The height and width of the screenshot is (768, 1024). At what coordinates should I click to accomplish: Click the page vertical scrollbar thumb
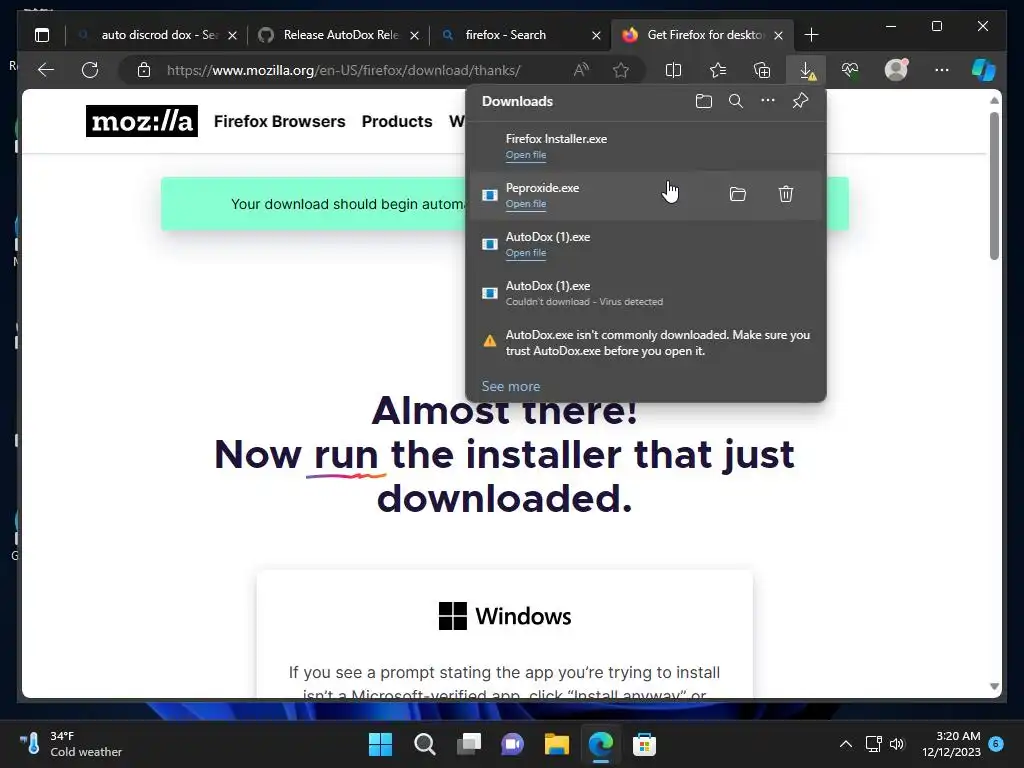click(994, 186)
